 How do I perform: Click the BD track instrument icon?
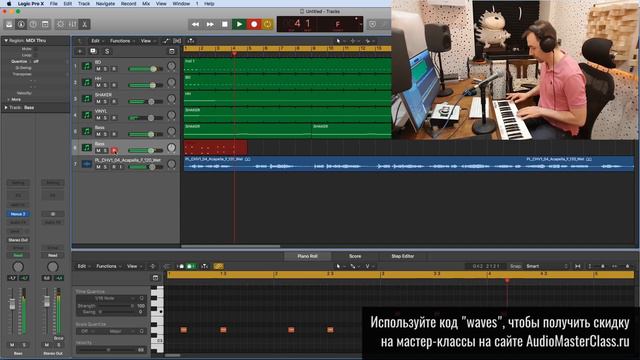(87, 66)
